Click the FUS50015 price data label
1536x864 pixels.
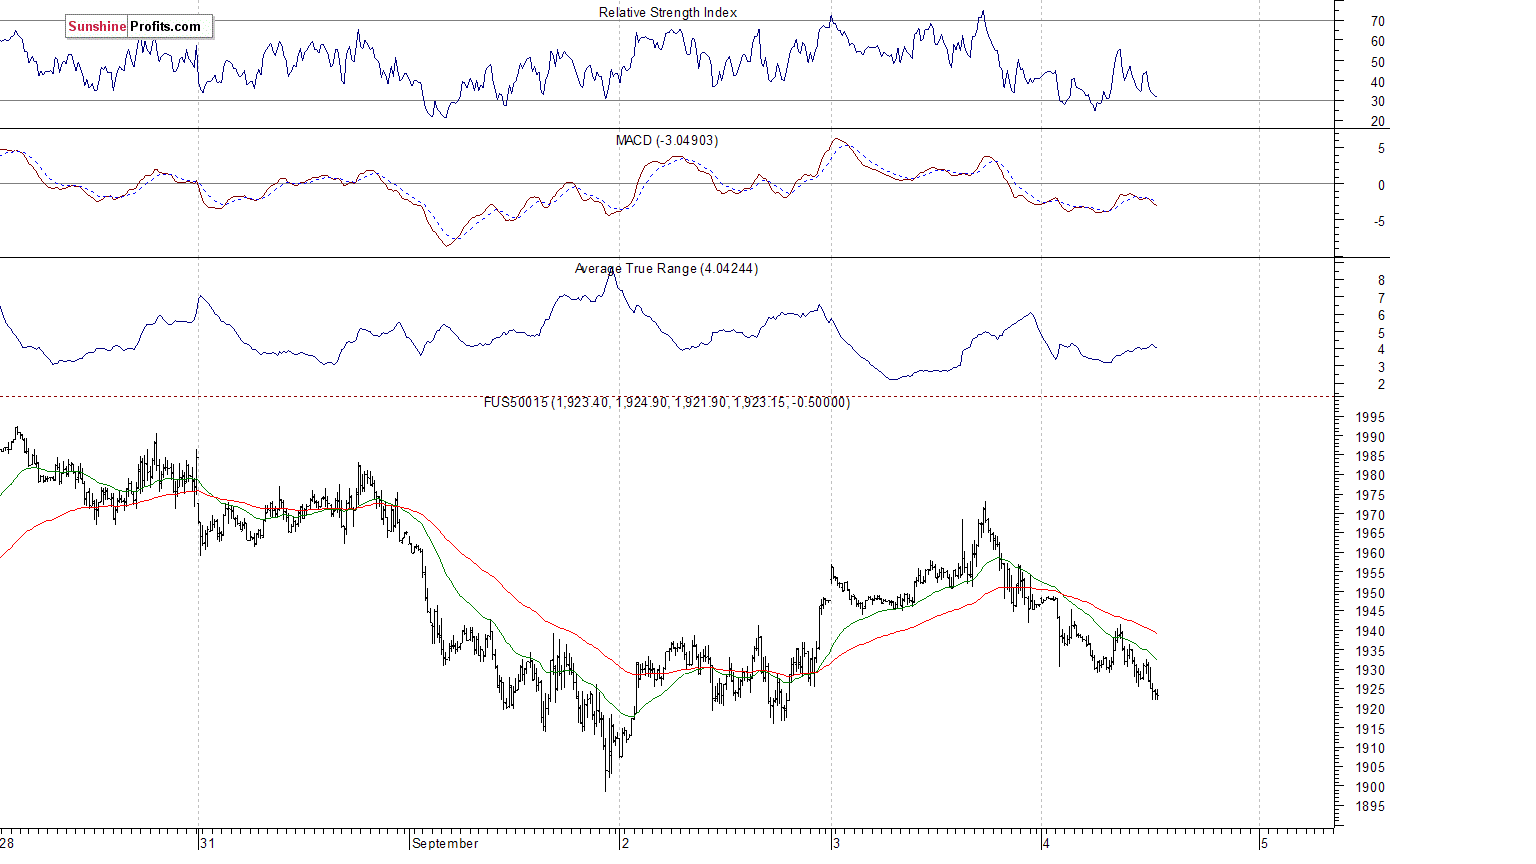(x=667, y=402)
